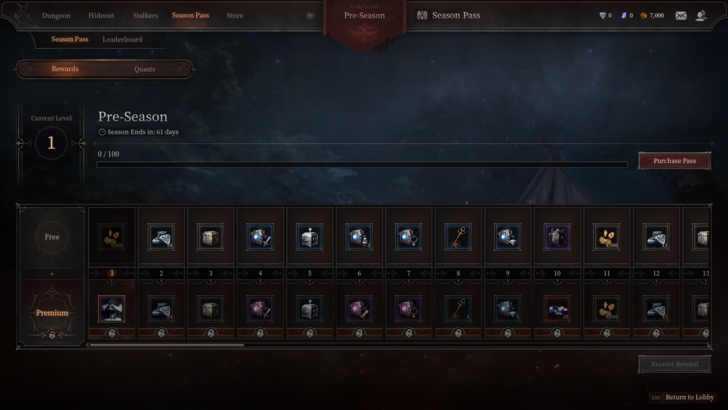This screenshot has width=728, height=410.
Task: Open the friends profile icon
Action: [x=701, y=16]
